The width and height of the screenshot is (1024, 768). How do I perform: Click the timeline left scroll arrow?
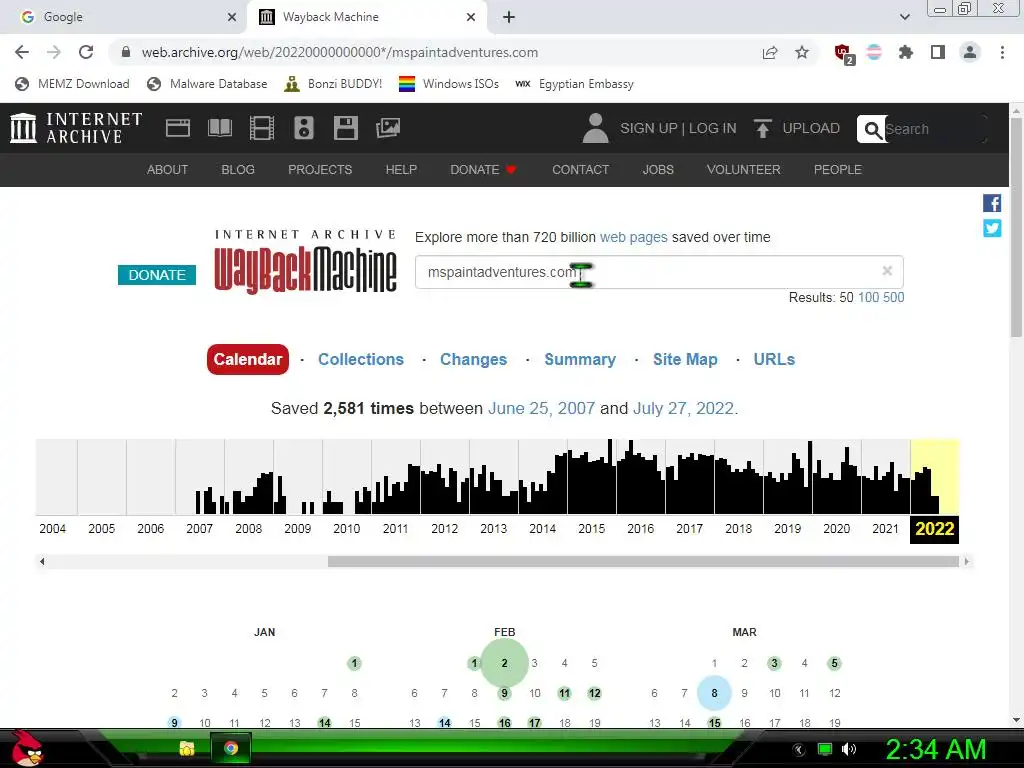(42, 561)
